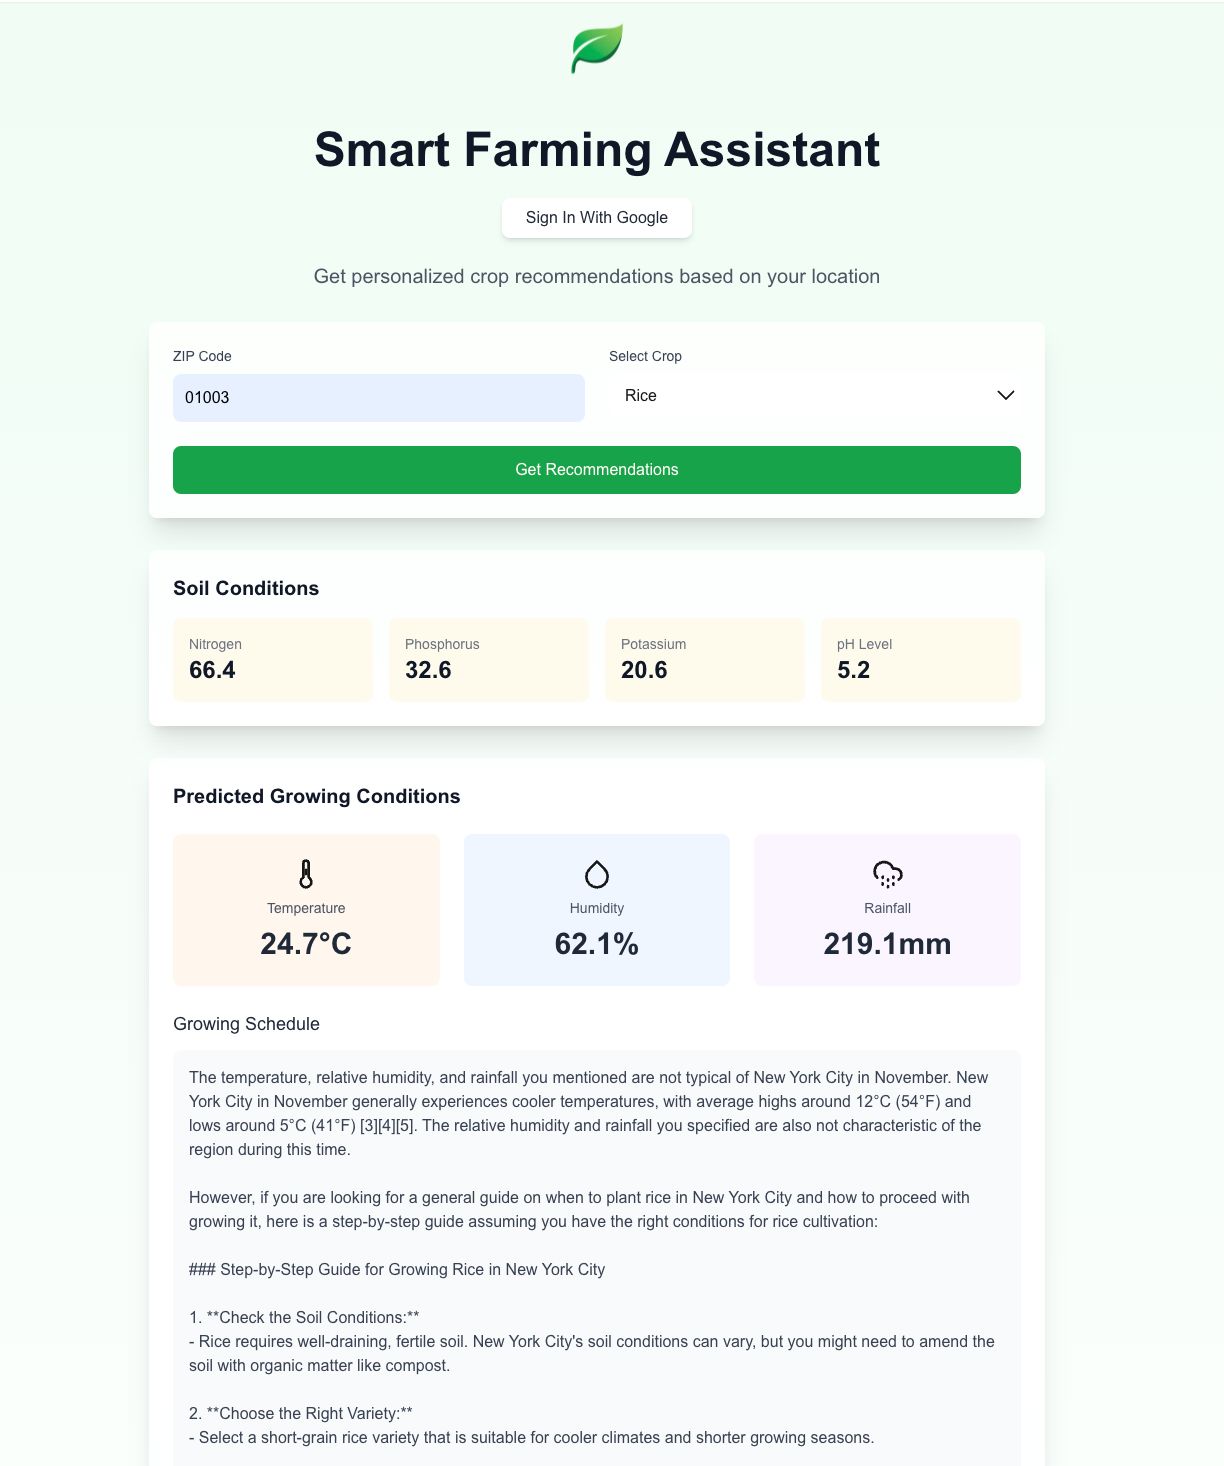The image size is (1224, 1466).
Task: Click the rainfall cloud icon
Action: pyautogui.click(x=888, y=874)
